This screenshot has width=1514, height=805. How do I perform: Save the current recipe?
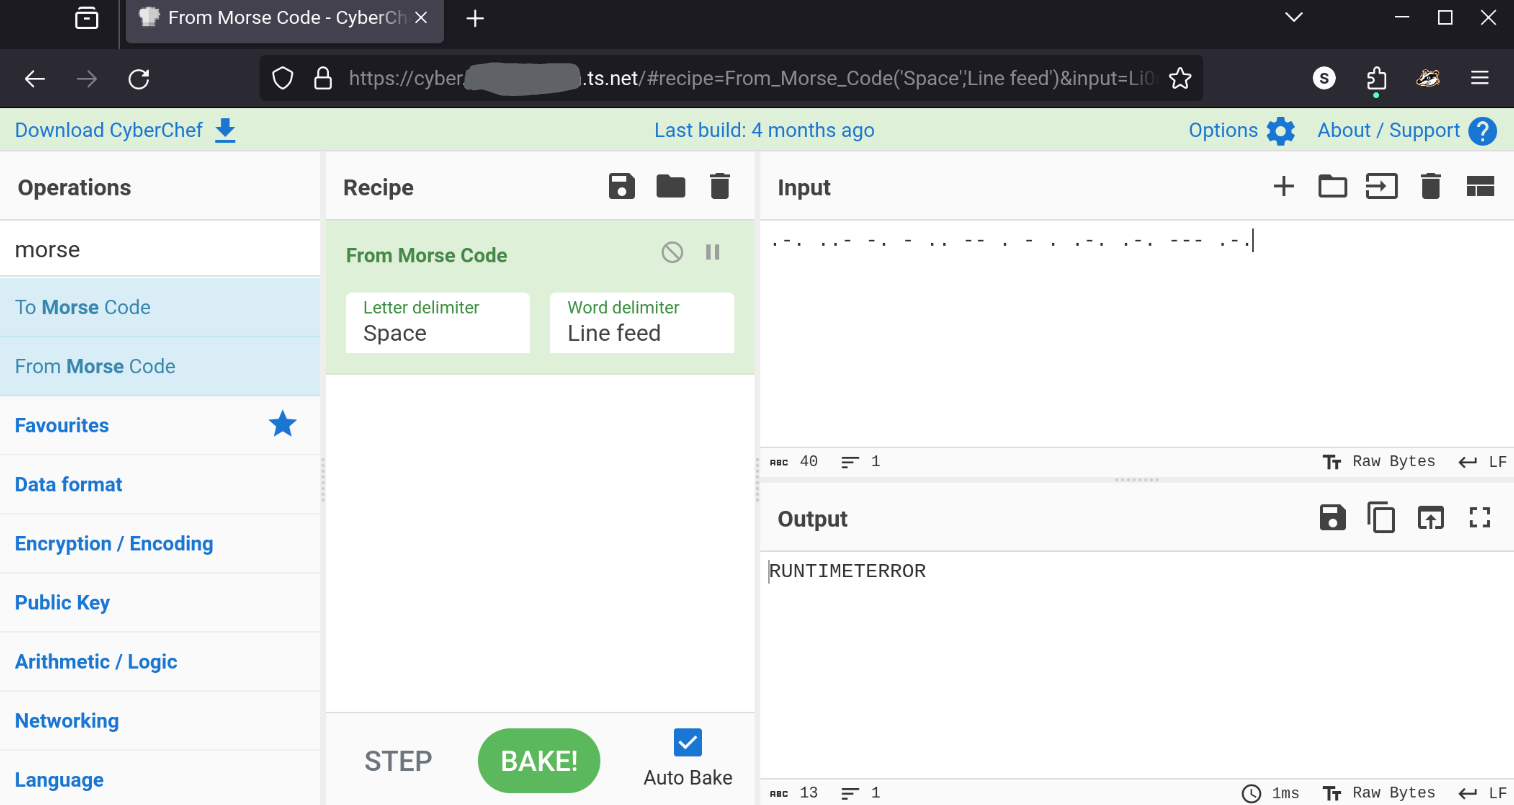coord(622,186)
